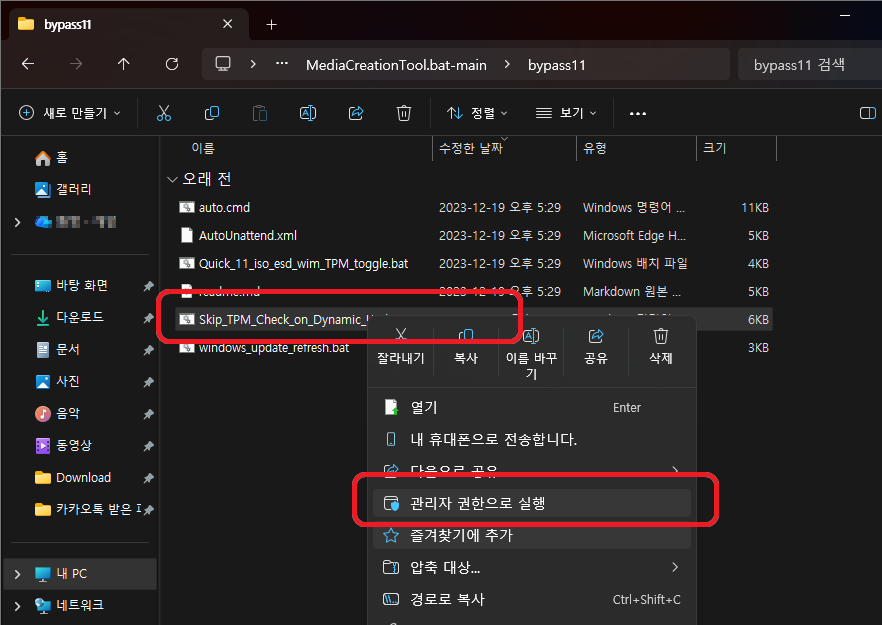Go up one folder level
The width and height of the screenshot is (882, 625).
[124, 64]
